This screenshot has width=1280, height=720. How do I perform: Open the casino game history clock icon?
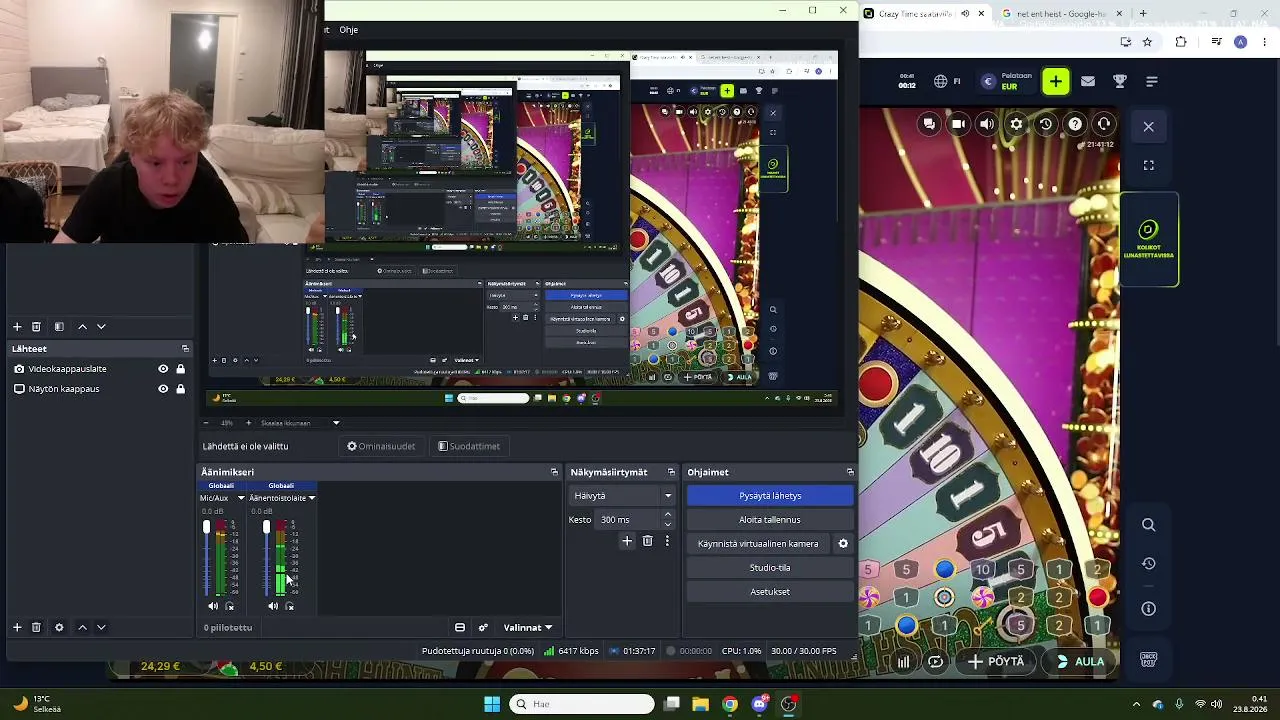[1045, 124]
